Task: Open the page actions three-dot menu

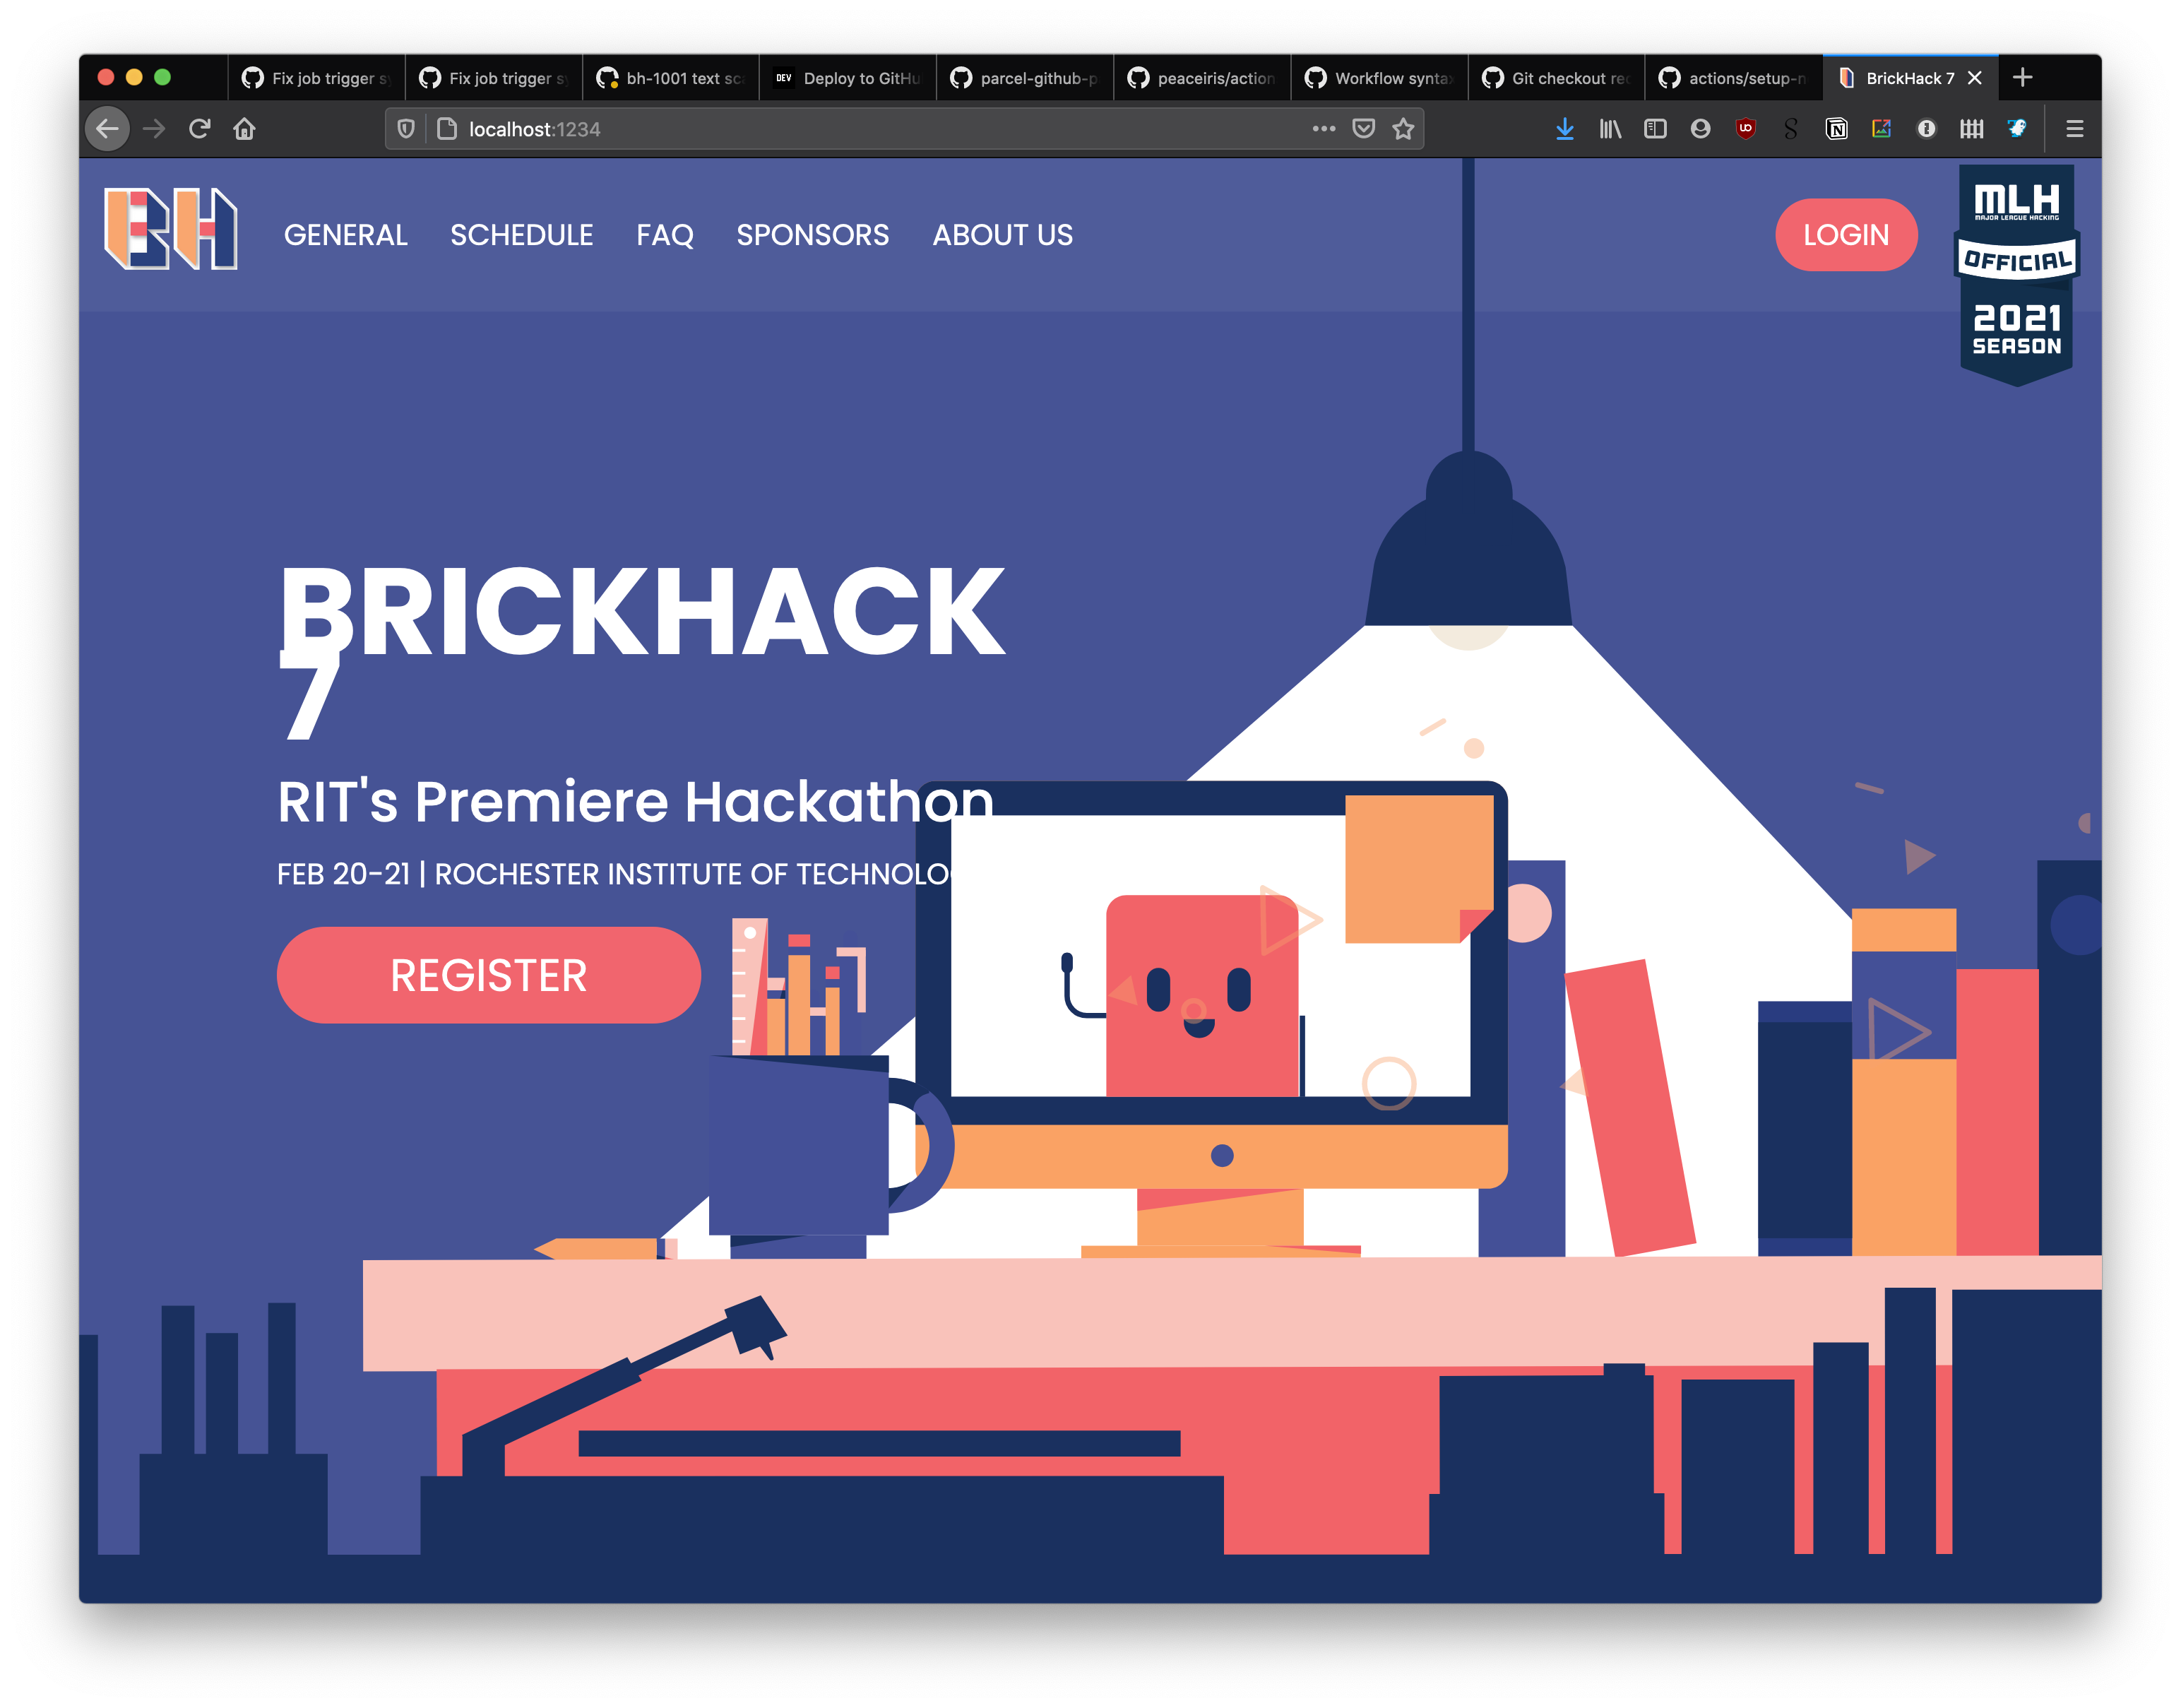Action: pyautogui.click(x=1323, y=129)
